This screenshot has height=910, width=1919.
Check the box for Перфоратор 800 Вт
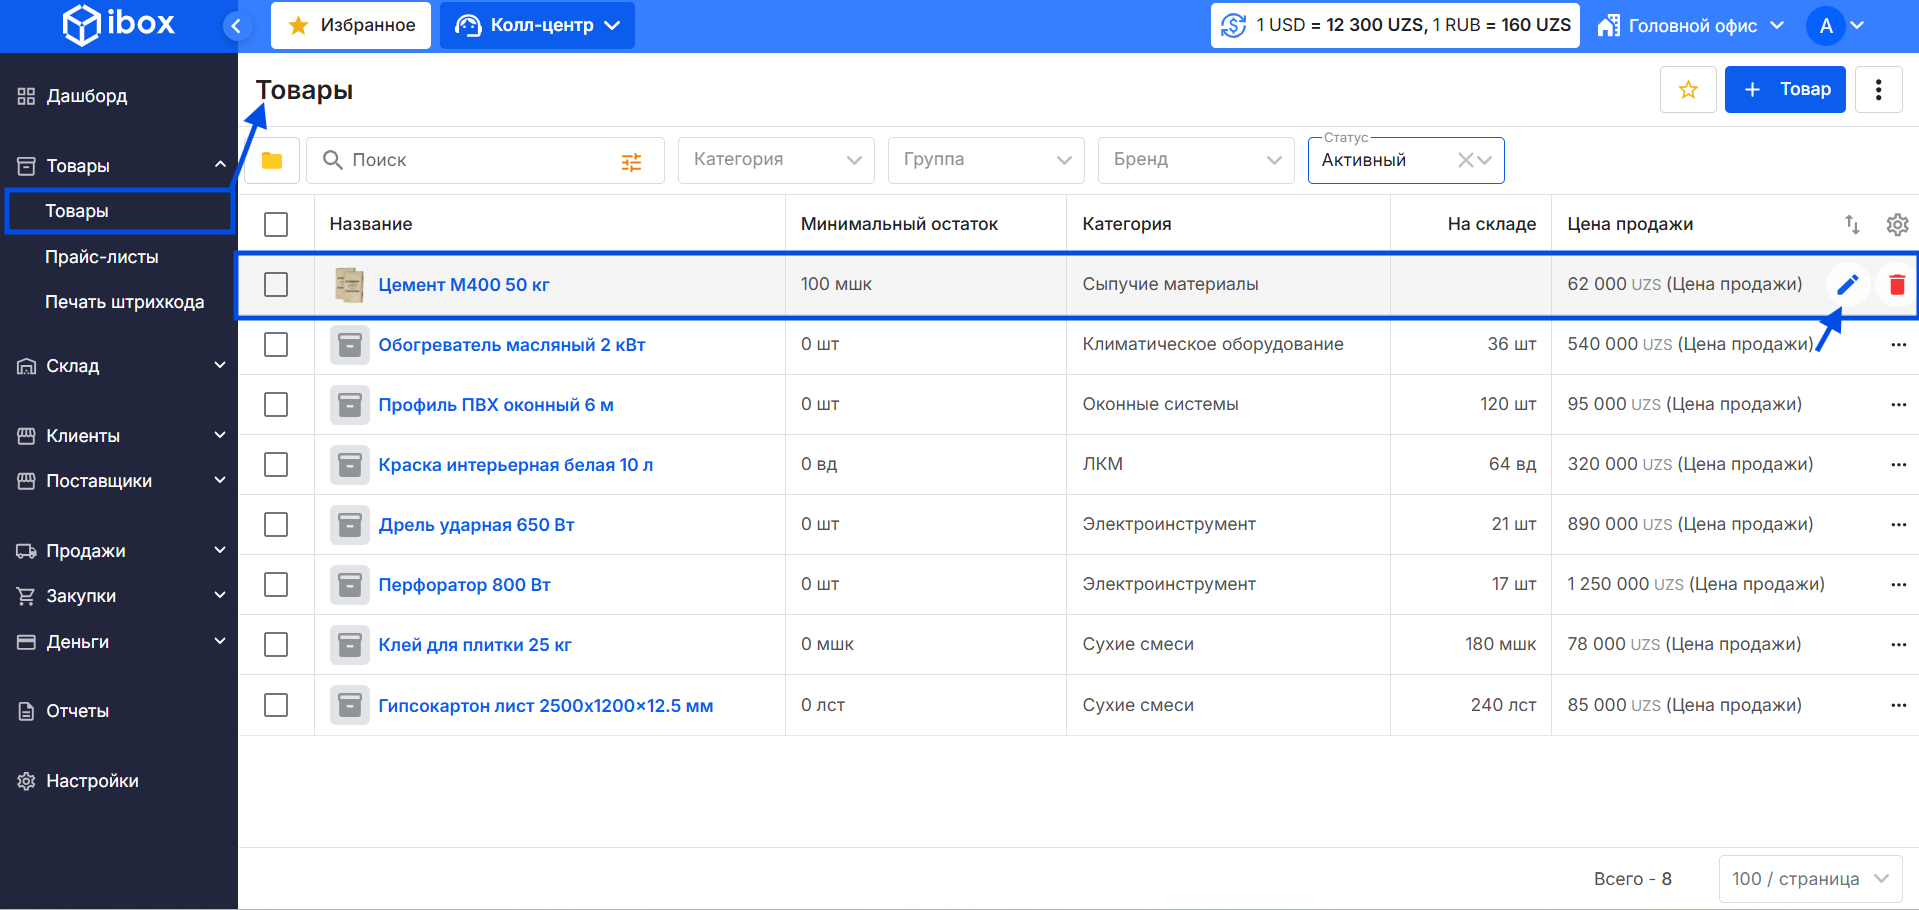(276, 585)
